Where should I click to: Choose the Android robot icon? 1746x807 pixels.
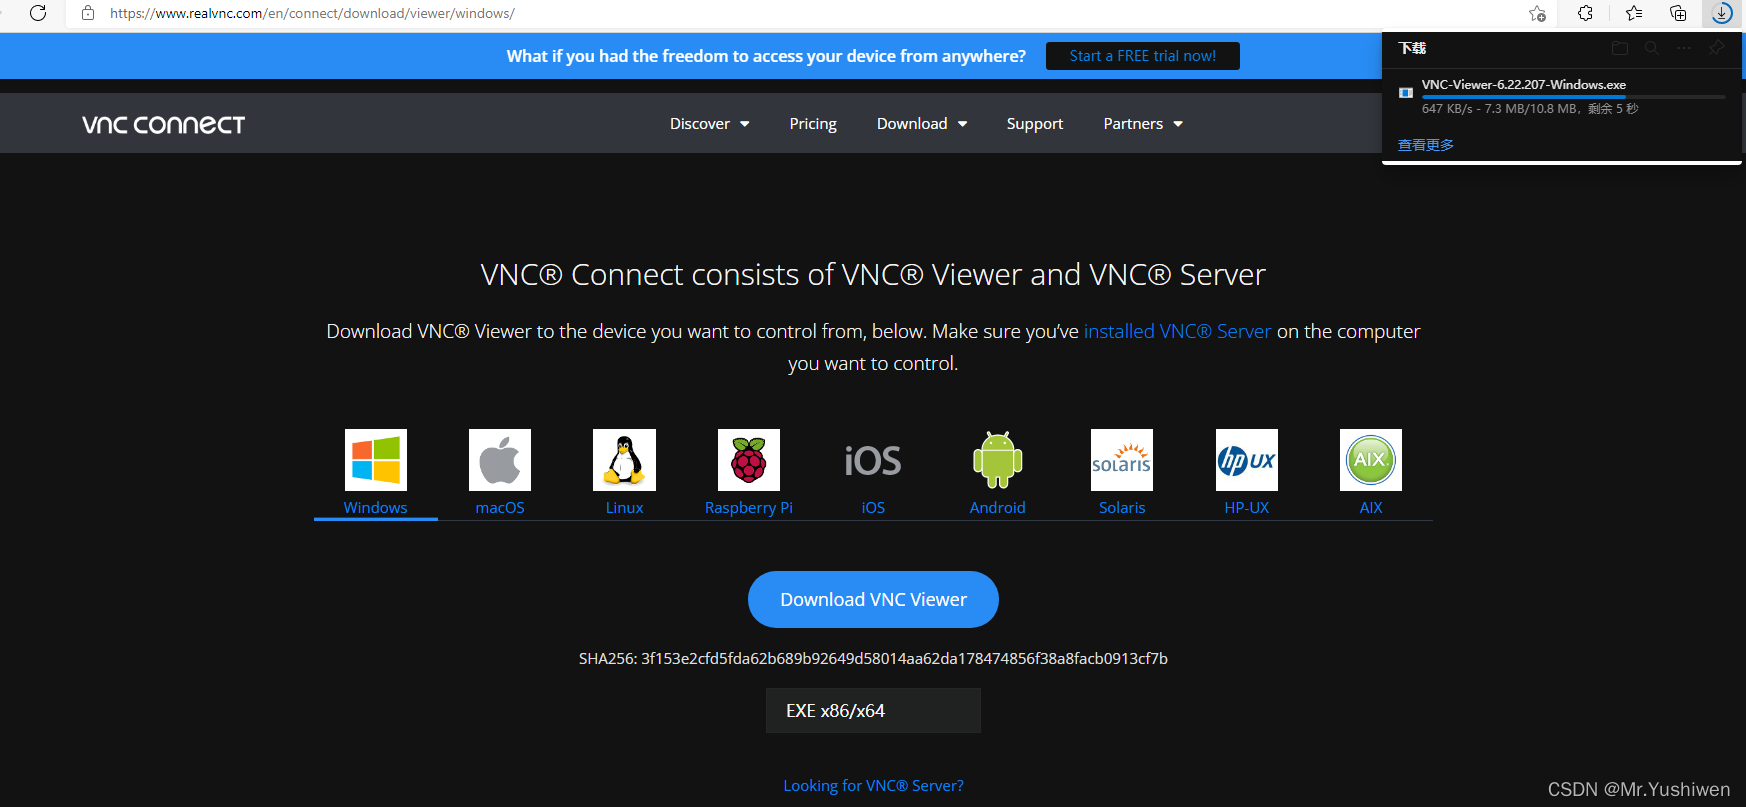997,460
